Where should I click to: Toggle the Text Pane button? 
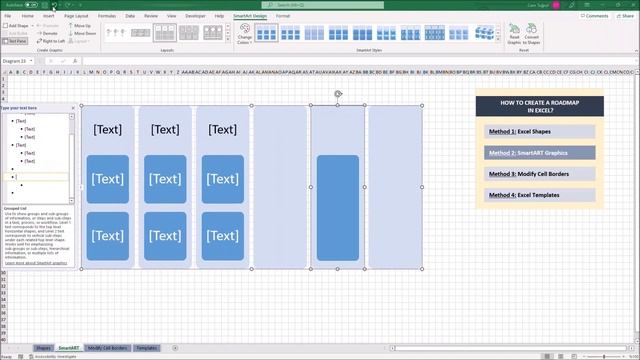pos(15,41)
